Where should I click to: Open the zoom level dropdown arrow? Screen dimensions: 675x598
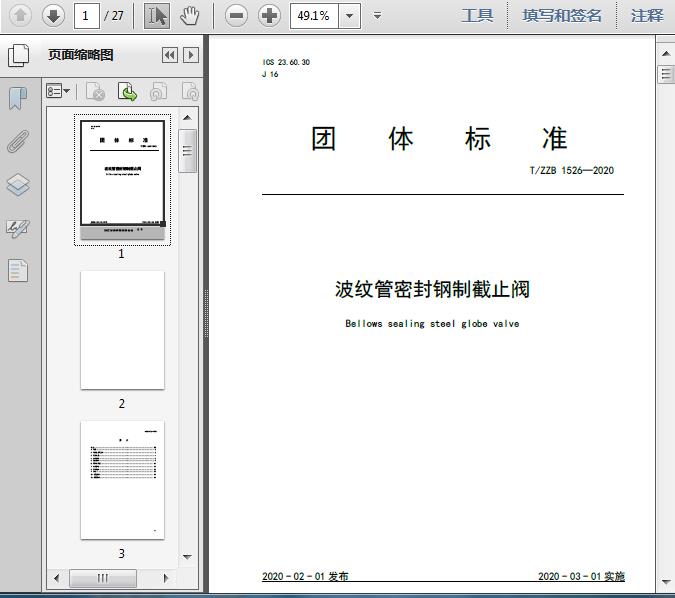[x=350, y=16]
